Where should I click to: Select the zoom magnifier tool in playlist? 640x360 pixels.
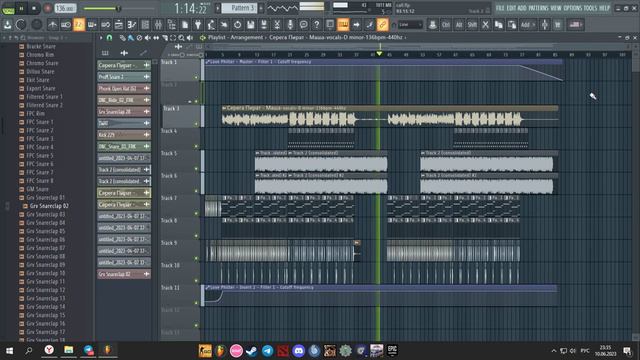pyautogui.click(x=181, y=38)
